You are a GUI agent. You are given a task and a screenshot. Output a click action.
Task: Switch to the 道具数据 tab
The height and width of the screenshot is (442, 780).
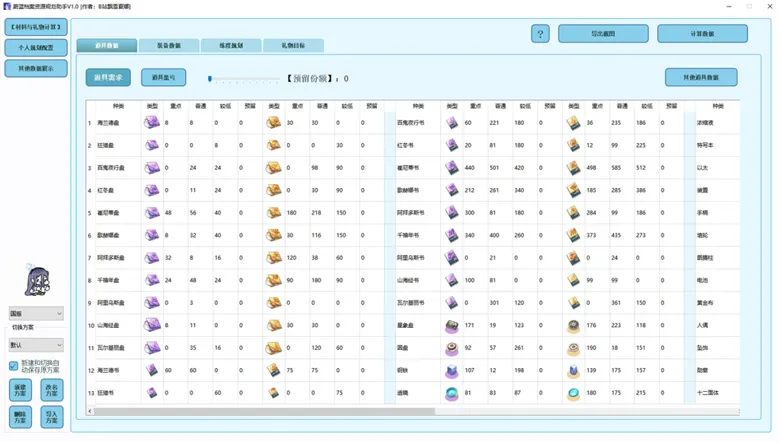click(107, 45)
